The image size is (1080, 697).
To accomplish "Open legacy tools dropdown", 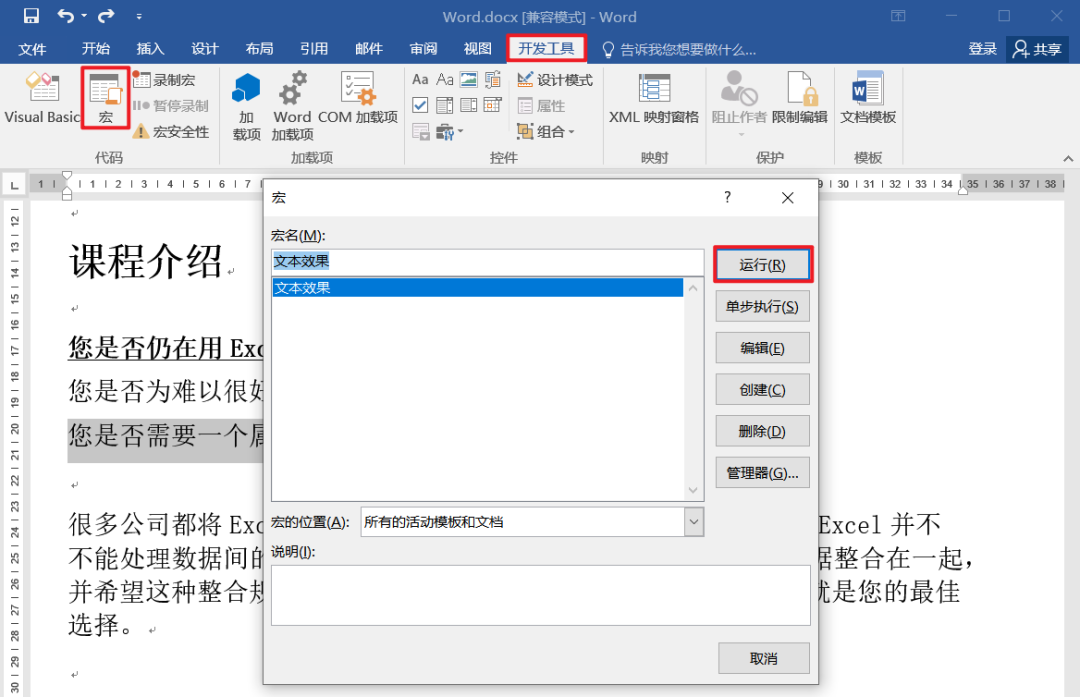I will point(450,131).
